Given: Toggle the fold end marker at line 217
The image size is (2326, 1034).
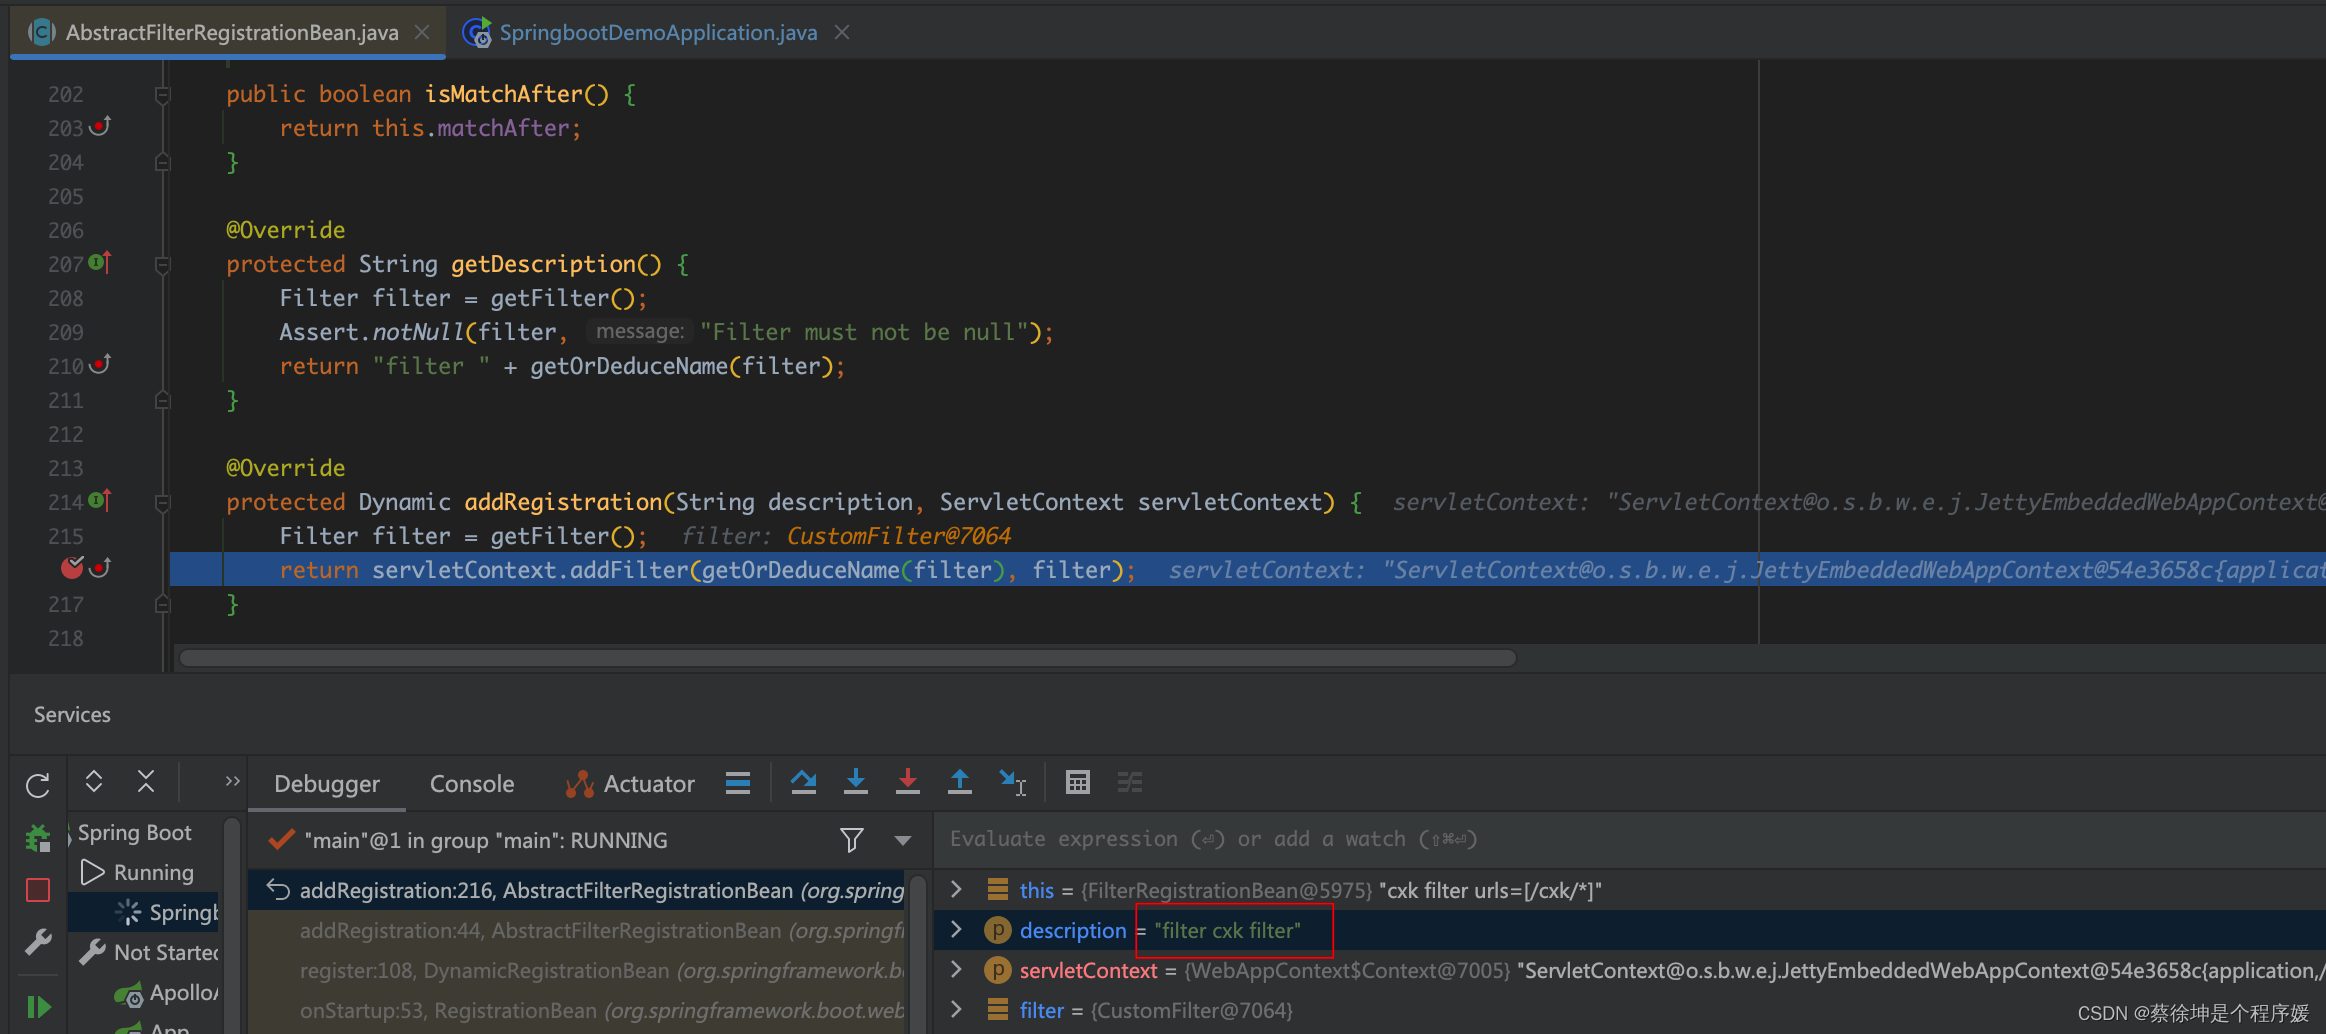Looking at the screenshot, I should click(x=162, y=604).
